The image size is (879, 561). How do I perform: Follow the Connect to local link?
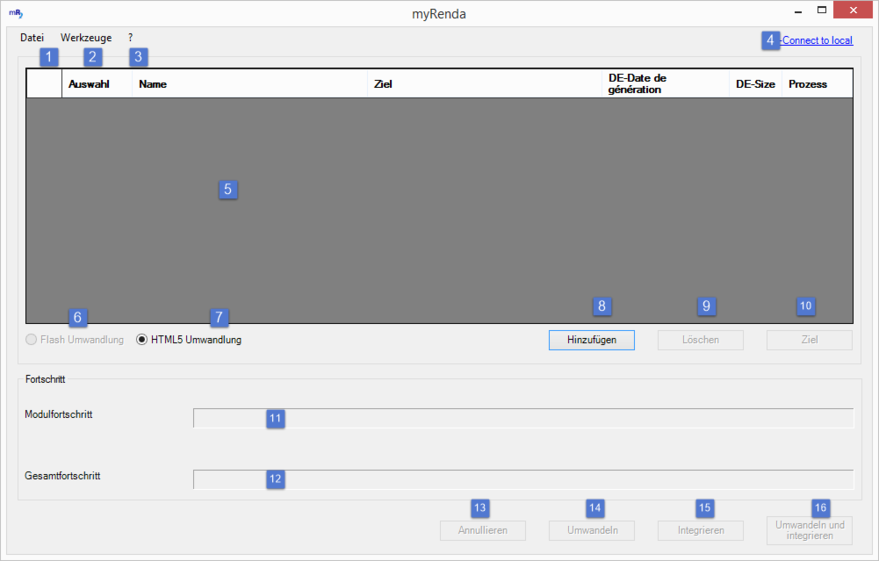816,41
